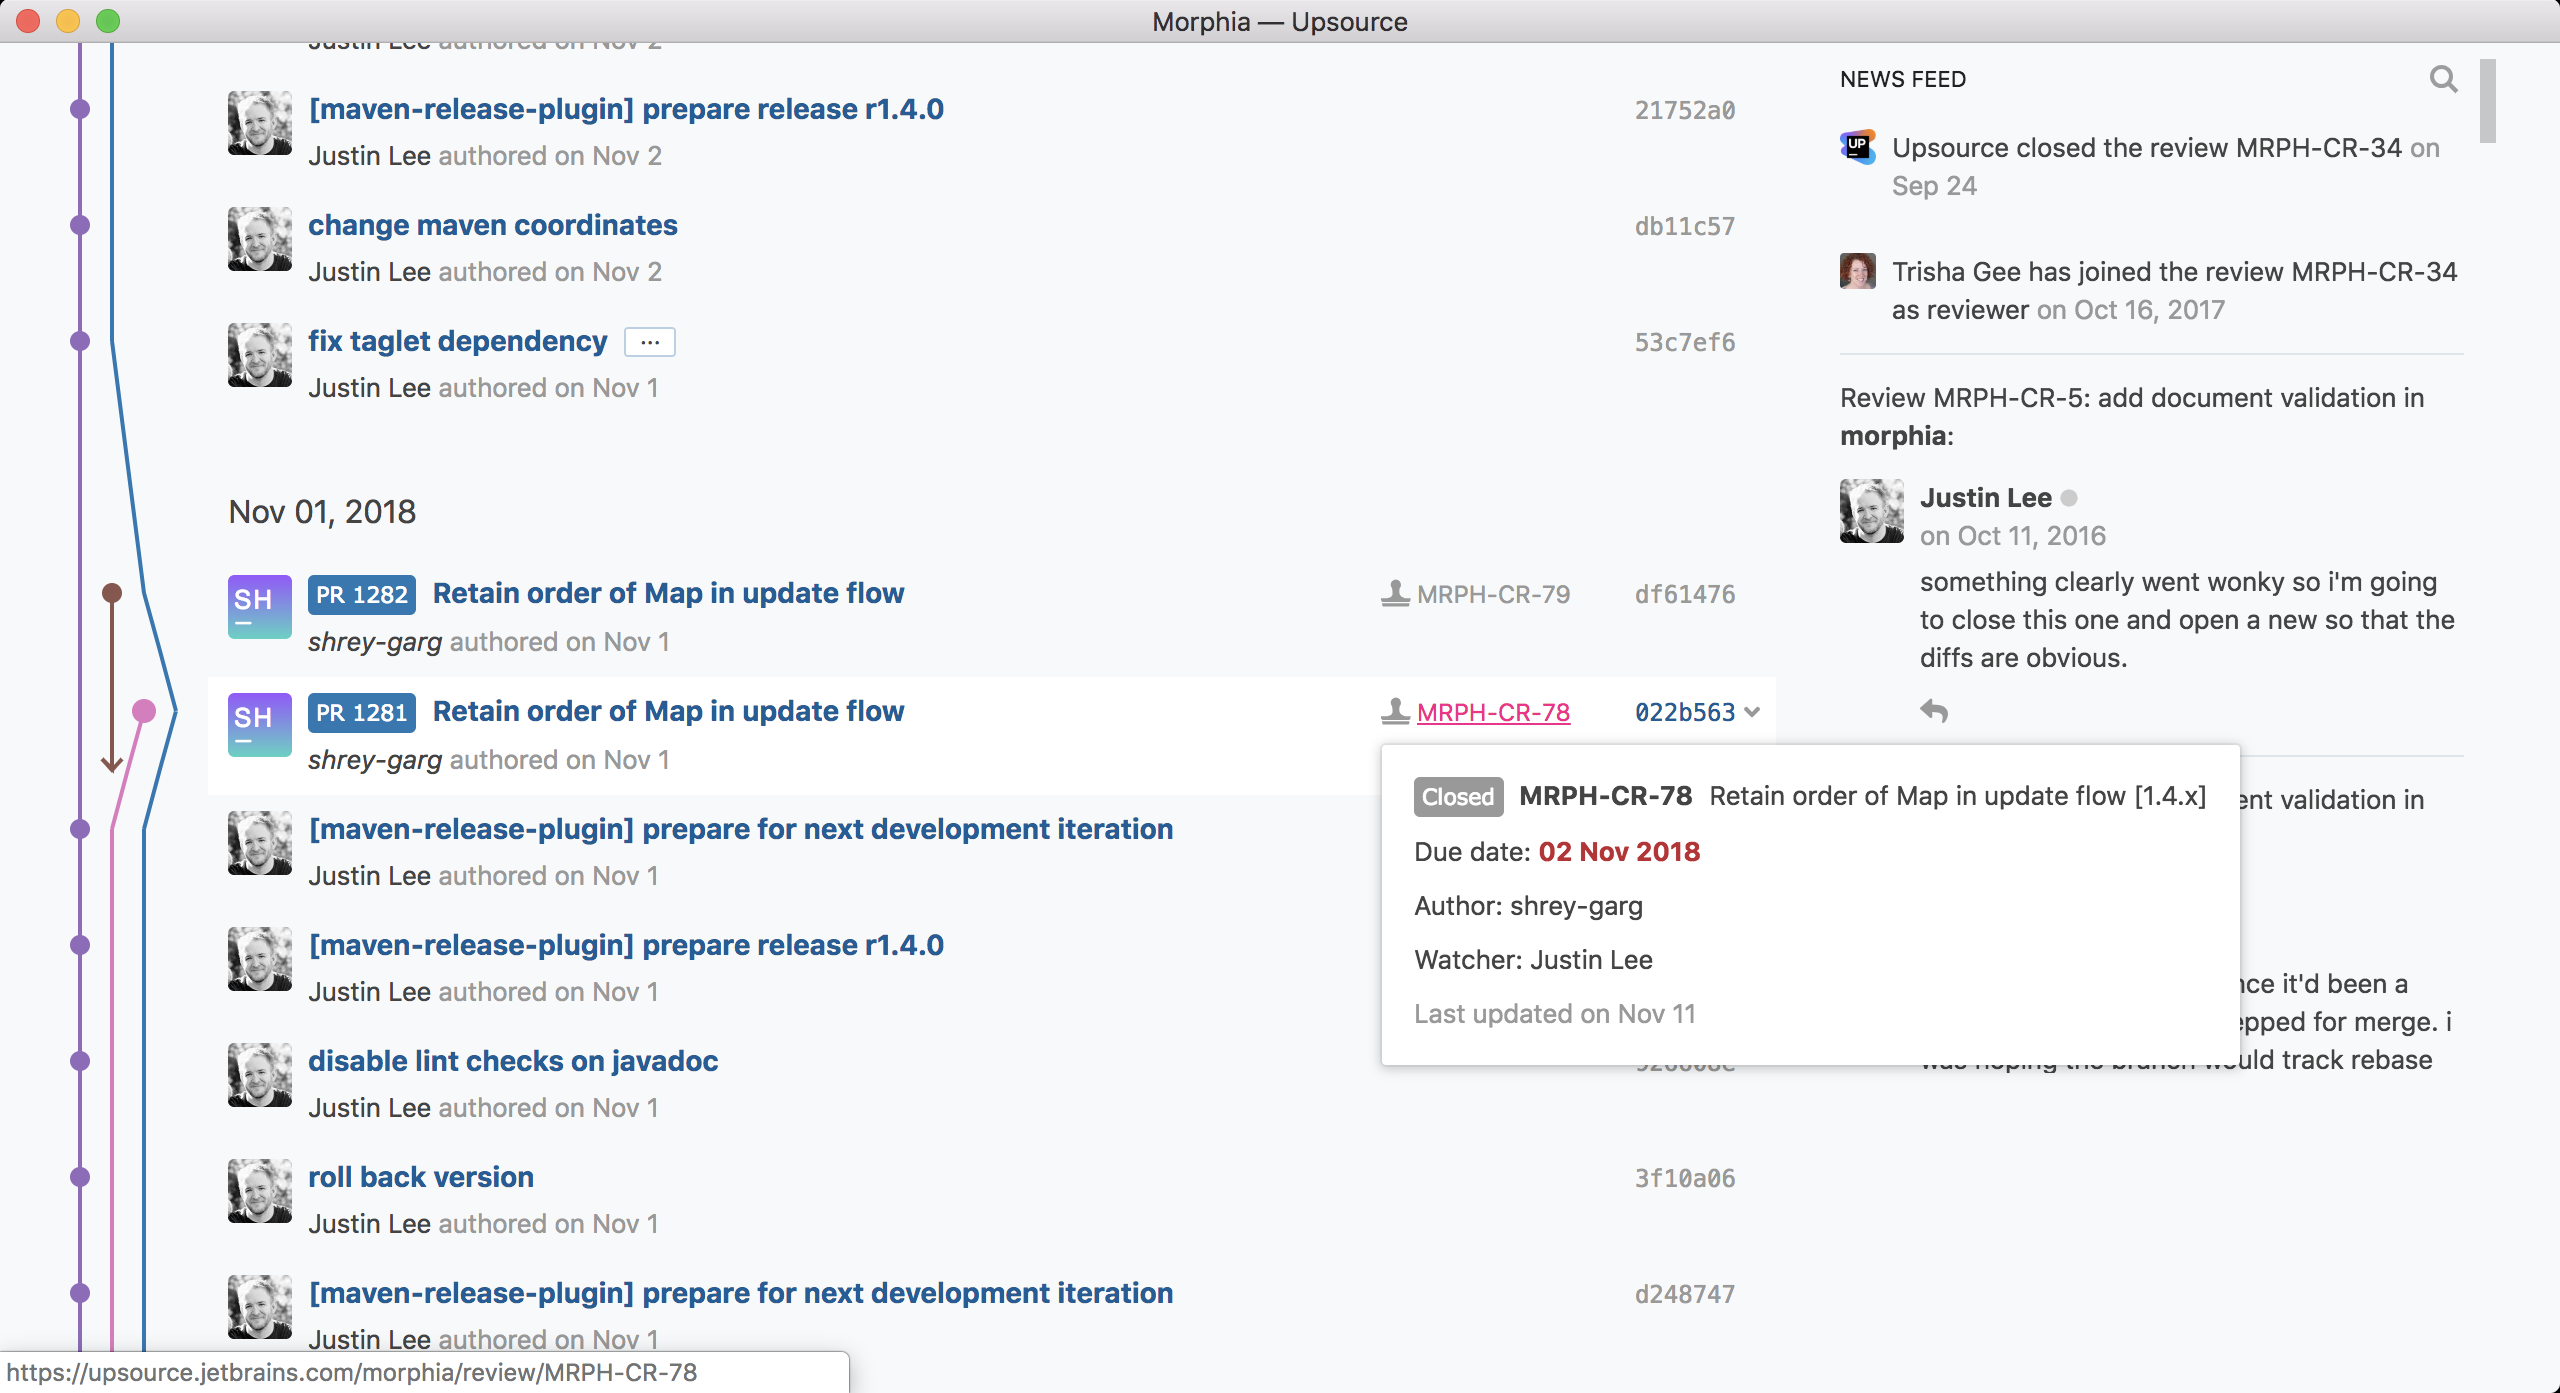Click the review stamp icon beside MRPH-CR-78
This screenshot has width=2560, height=1393.
pos(1395,712)
